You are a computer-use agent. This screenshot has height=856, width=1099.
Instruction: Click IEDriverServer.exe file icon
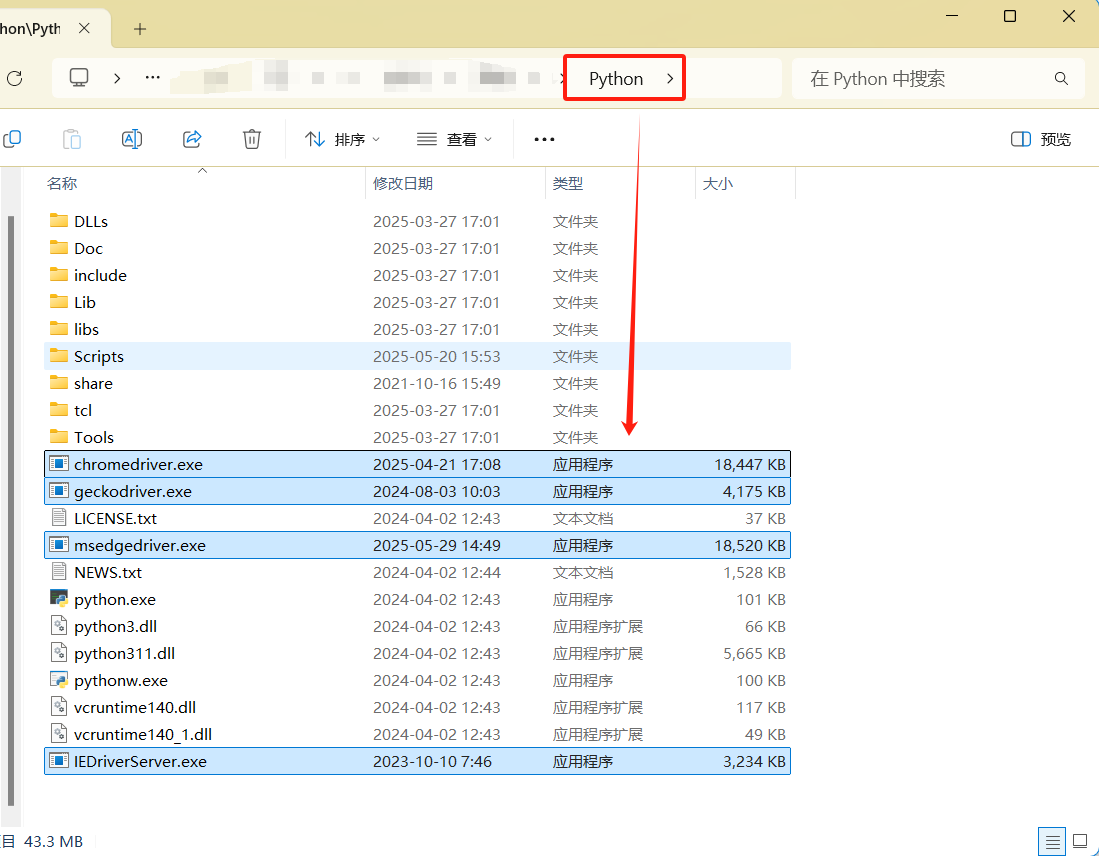coord(60,761)
